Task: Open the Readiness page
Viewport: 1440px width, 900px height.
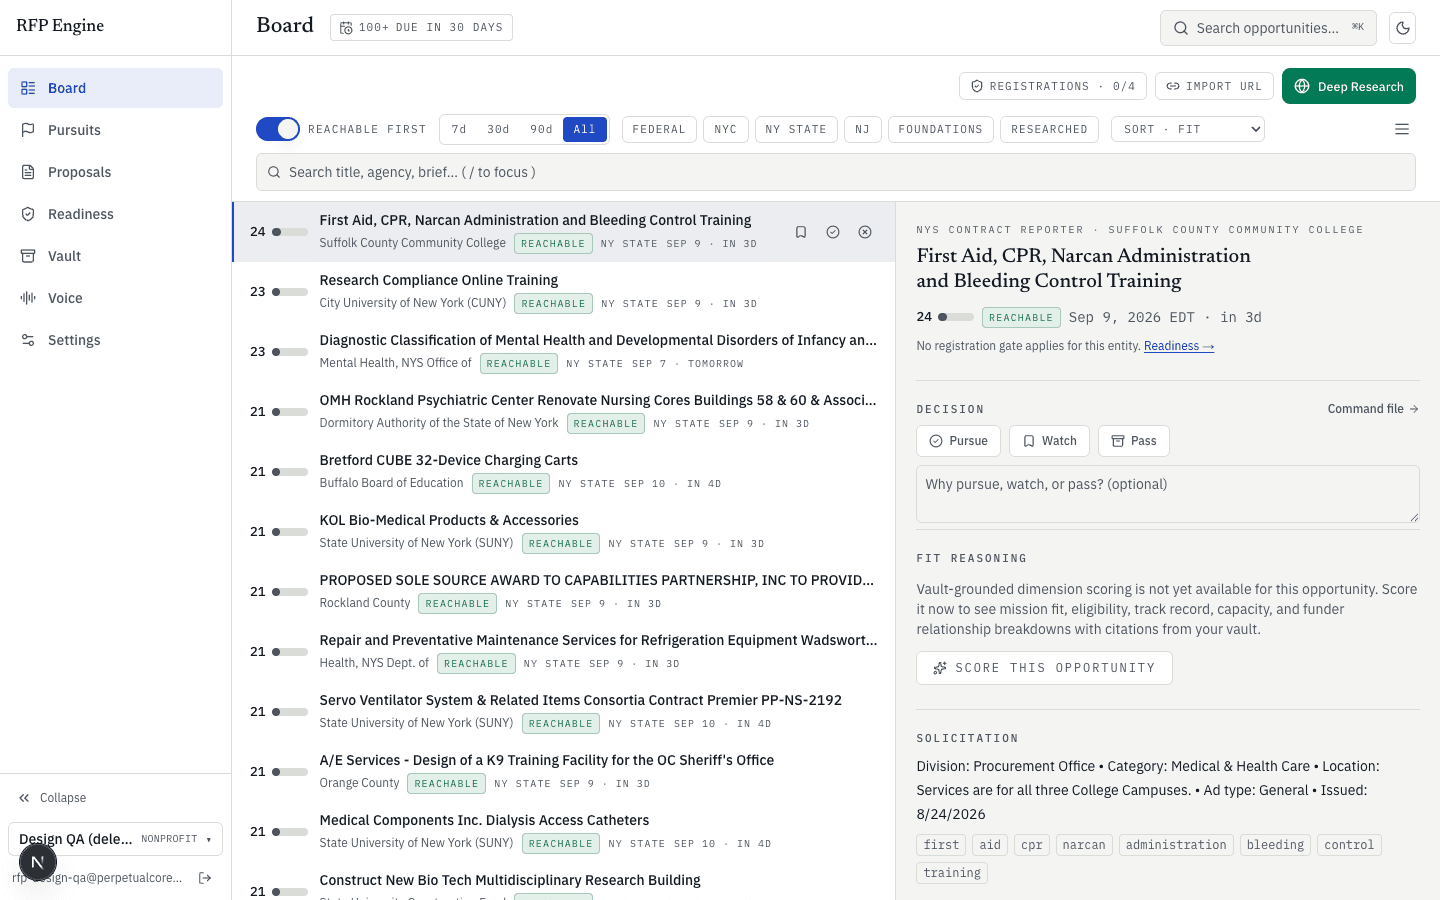Action: [x=115, y=214]
